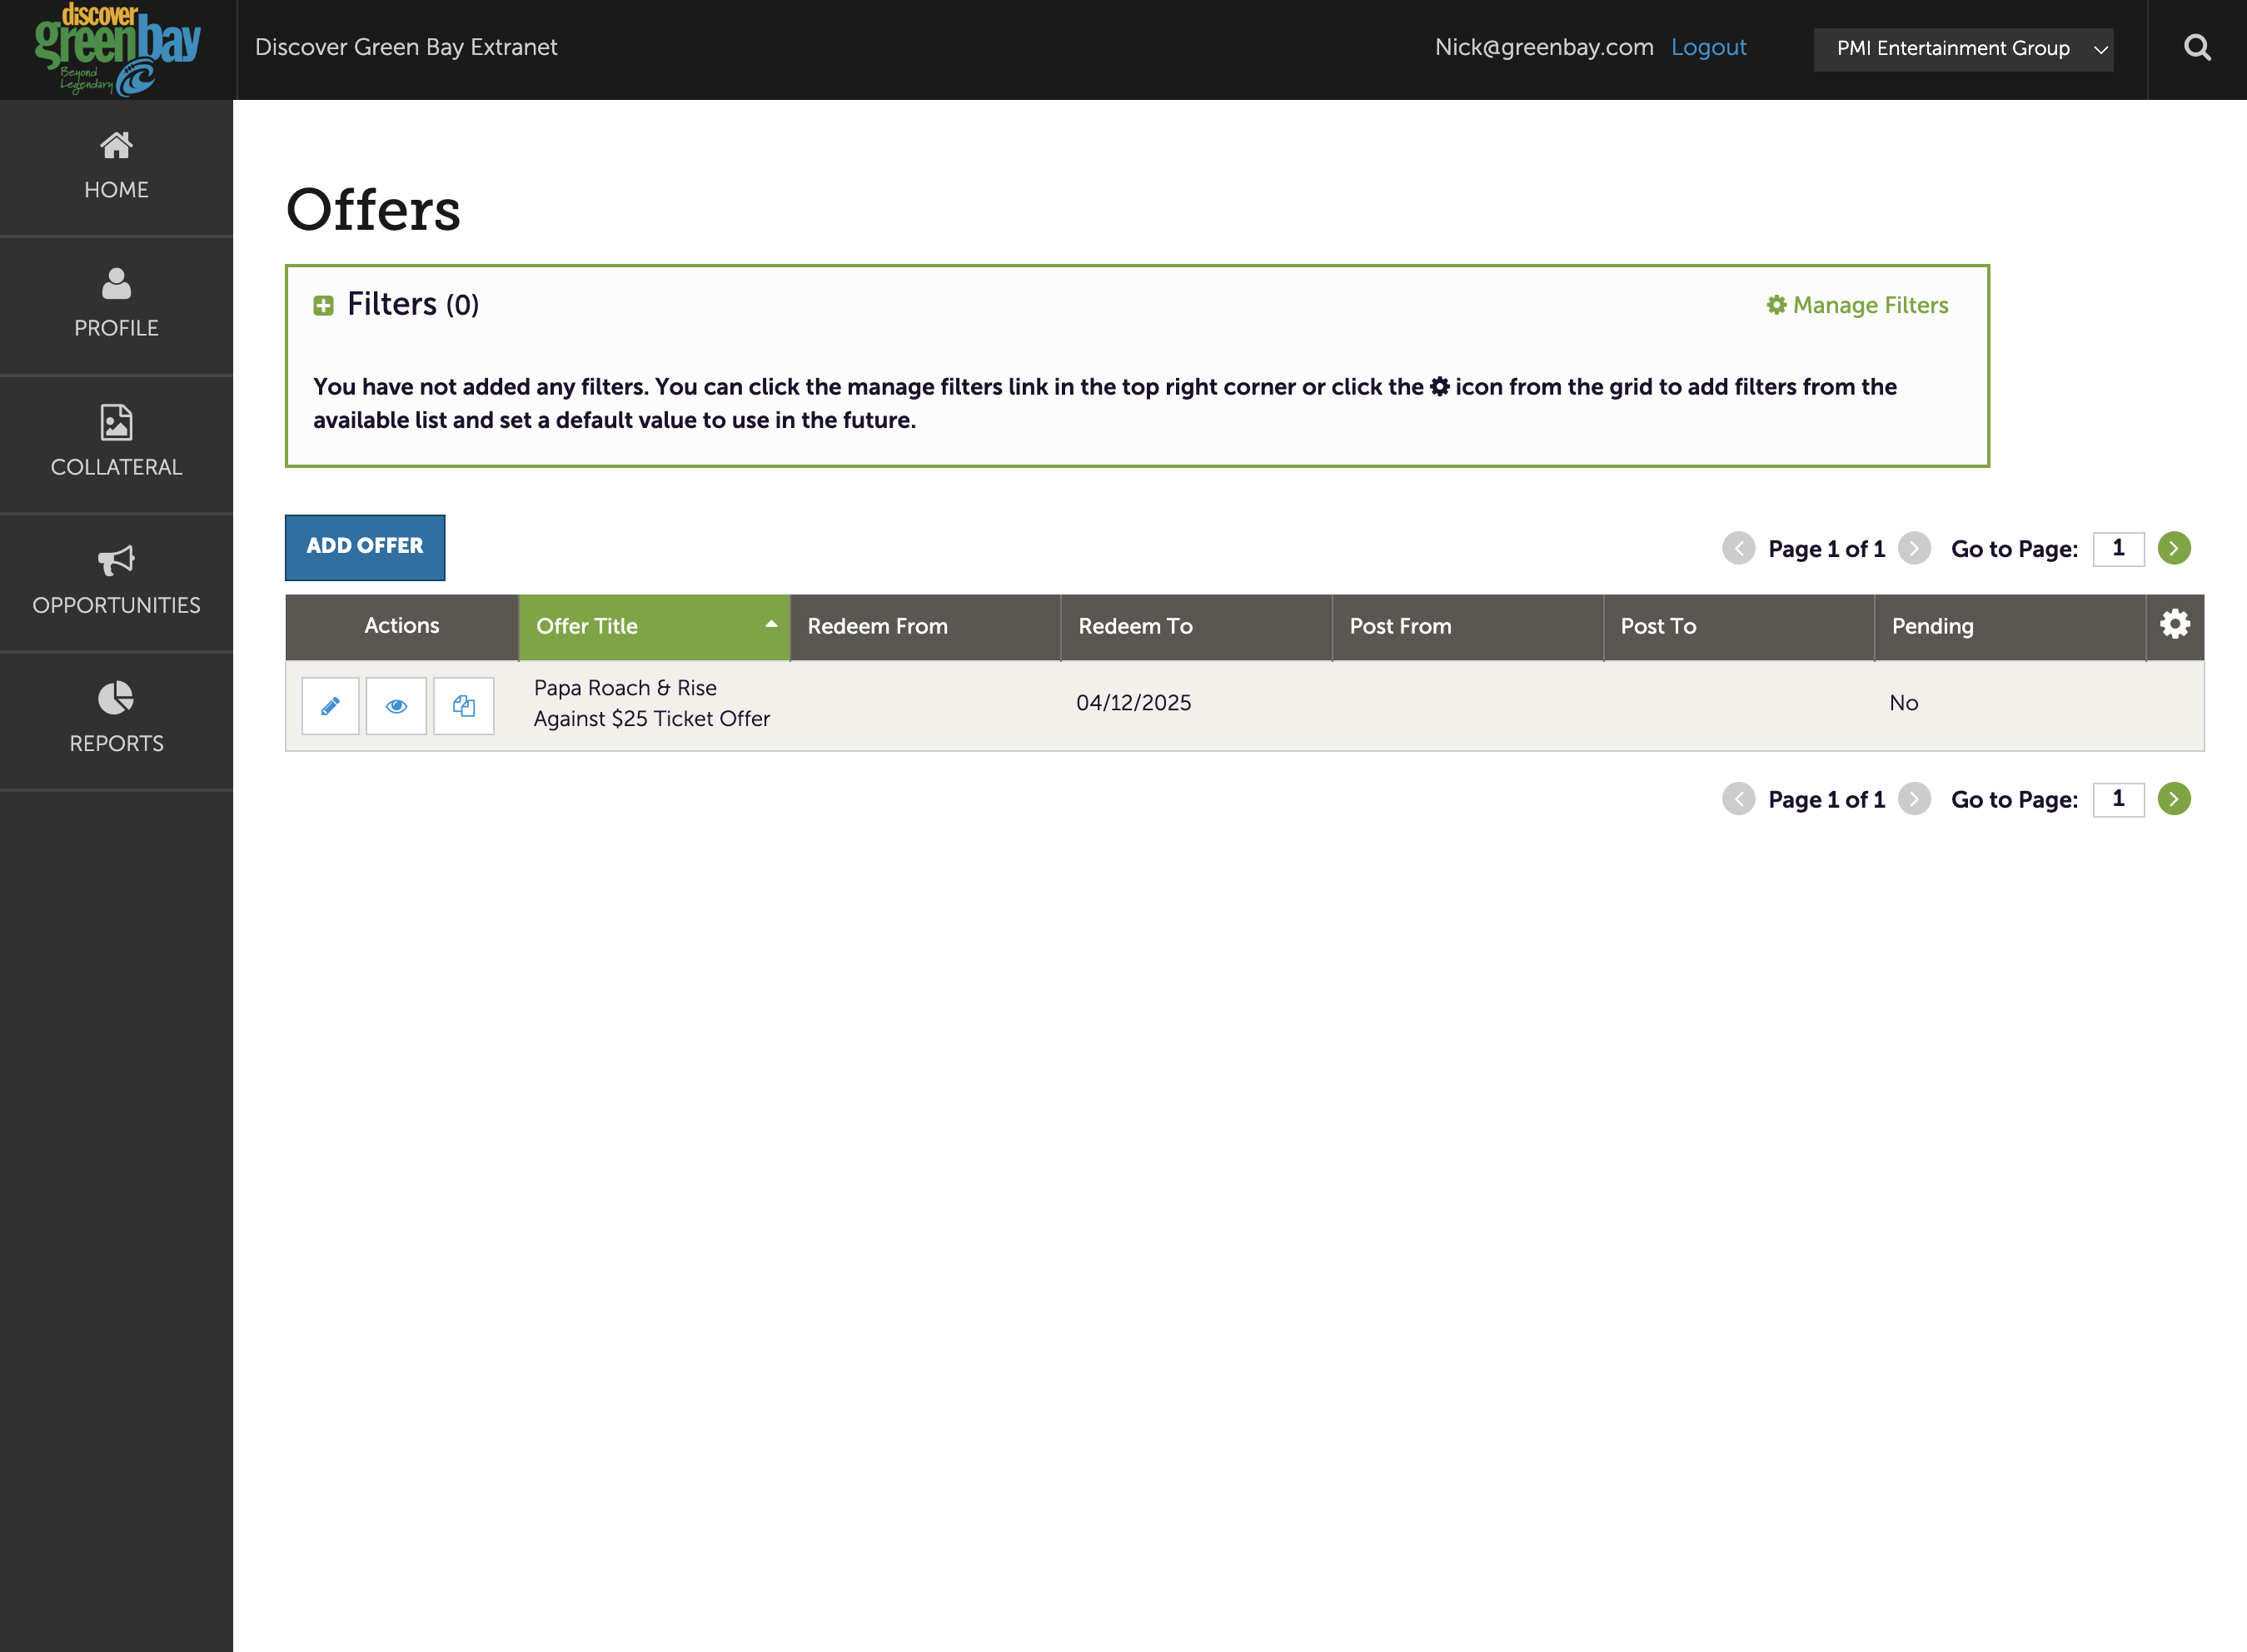
Task: Open the PMI Entertainment Group dropdown
Action: (x=1963, y=49)
